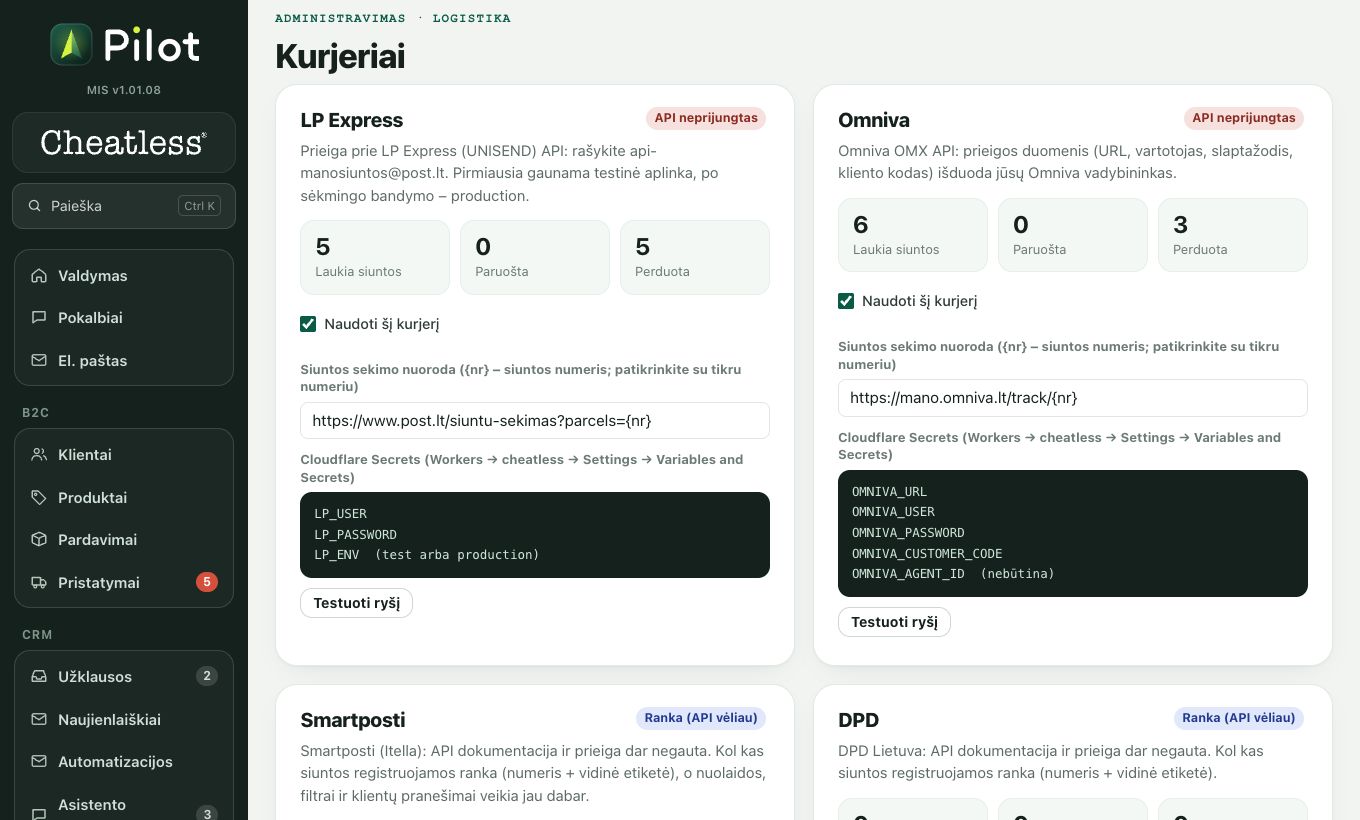Focus the Paieška search field
1360x820 pixels.
124,206
